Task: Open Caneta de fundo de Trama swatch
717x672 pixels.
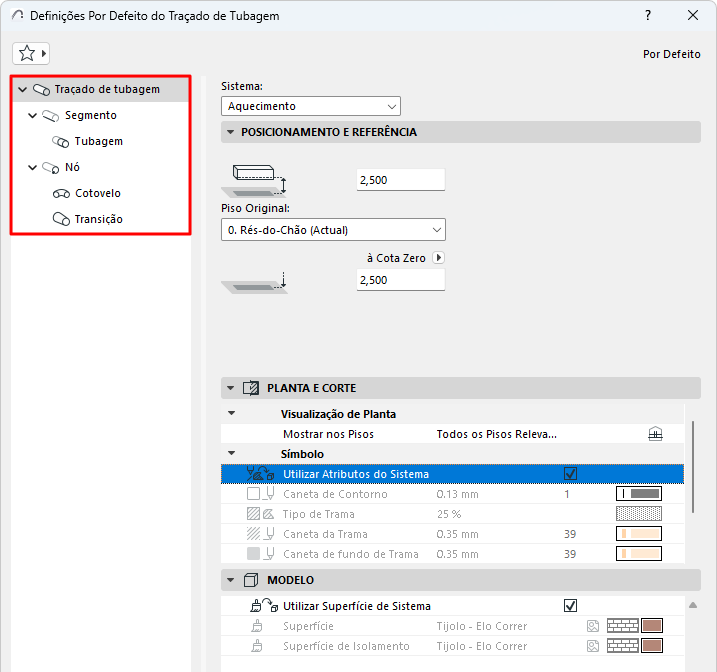Action: pos(639,554)
